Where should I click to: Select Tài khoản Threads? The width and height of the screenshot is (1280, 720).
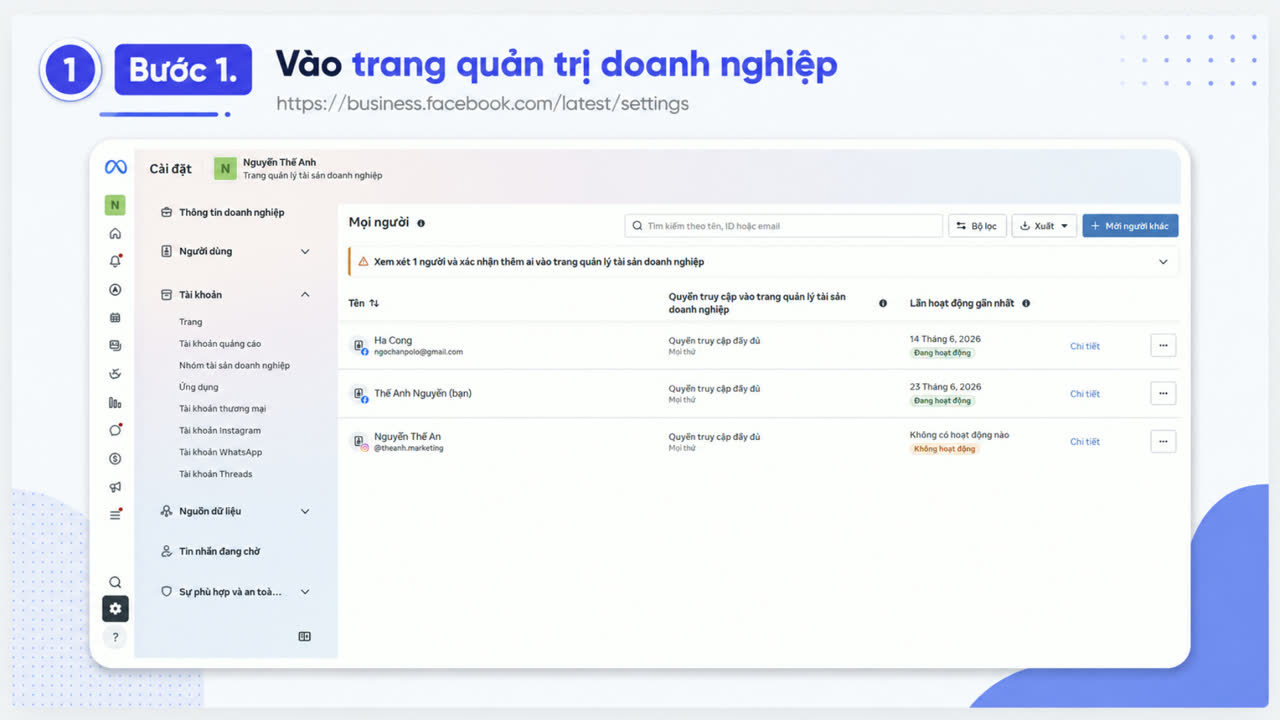216,474
